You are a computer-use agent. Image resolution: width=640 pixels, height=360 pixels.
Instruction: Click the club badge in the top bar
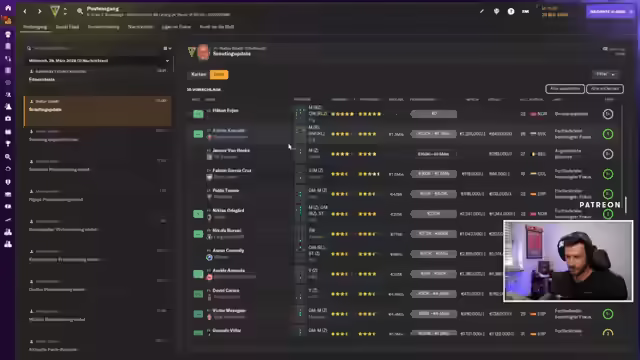(54, 11)
